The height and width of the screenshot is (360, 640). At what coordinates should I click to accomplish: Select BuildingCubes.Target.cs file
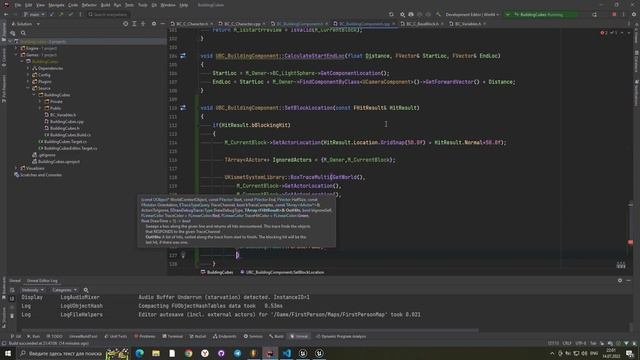click(x=62, y=142)
